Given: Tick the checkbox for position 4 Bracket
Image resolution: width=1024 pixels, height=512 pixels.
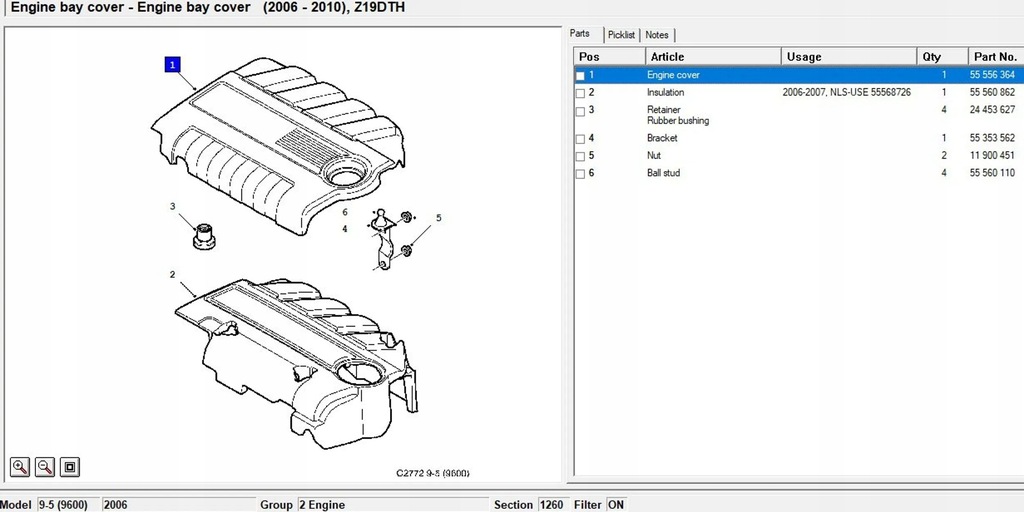Looking at the screenshot, I should (580, 139).
